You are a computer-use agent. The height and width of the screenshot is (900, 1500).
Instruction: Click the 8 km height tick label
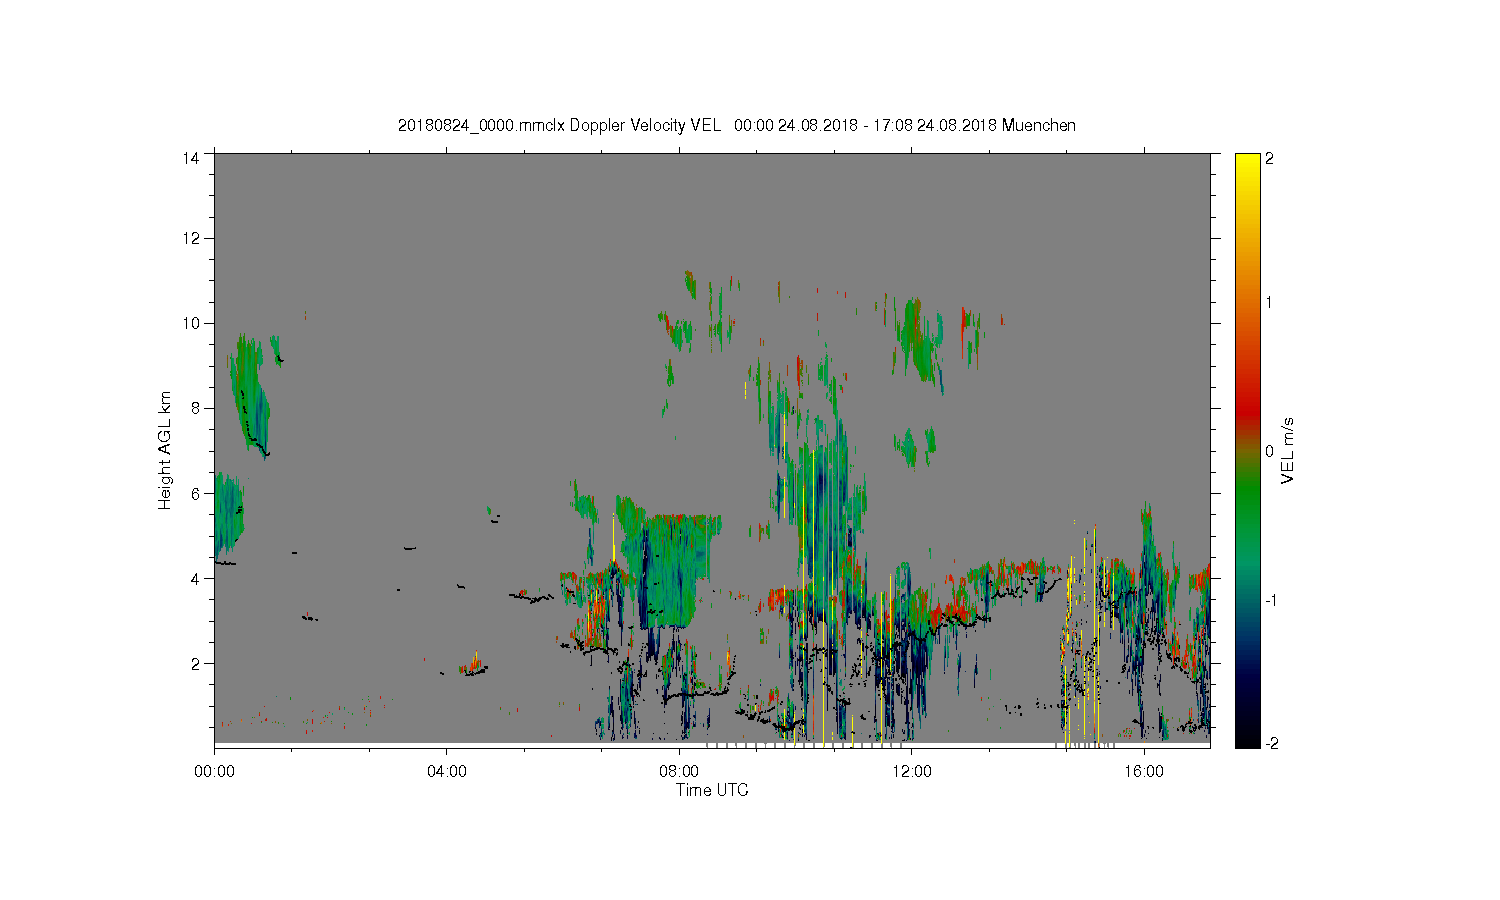(x=196, y=408)
